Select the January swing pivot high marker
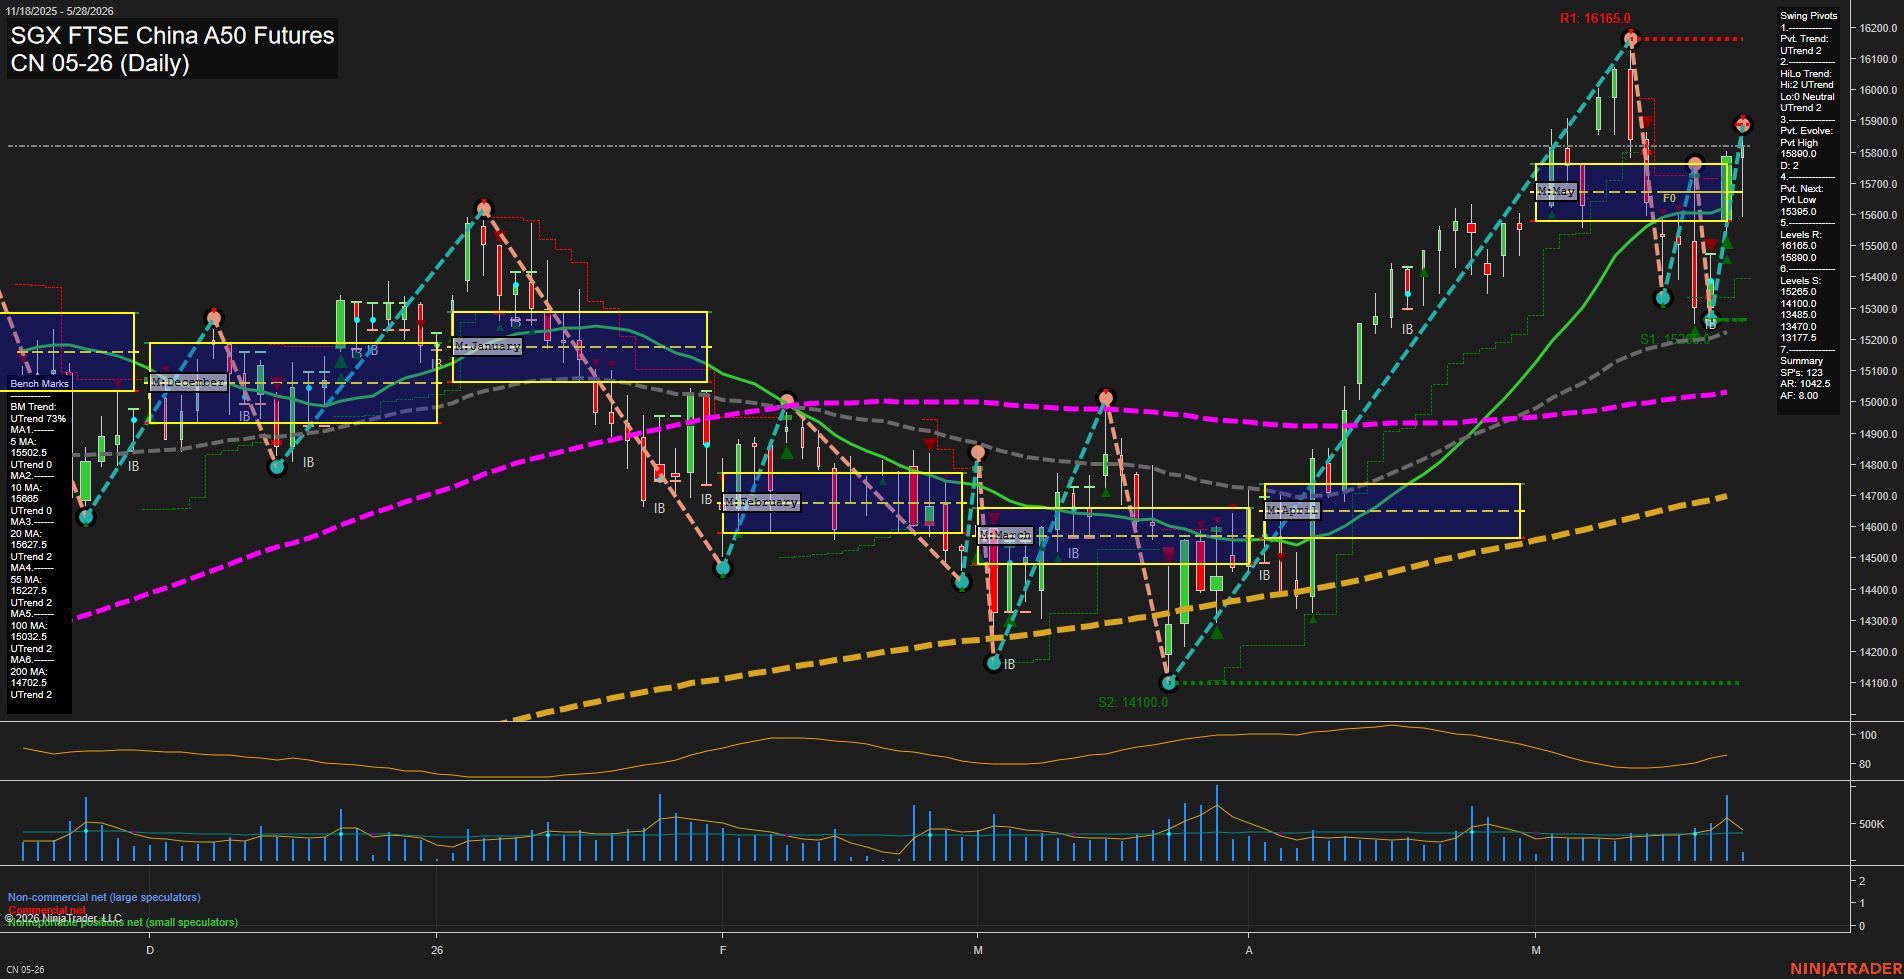 [484, 209]
